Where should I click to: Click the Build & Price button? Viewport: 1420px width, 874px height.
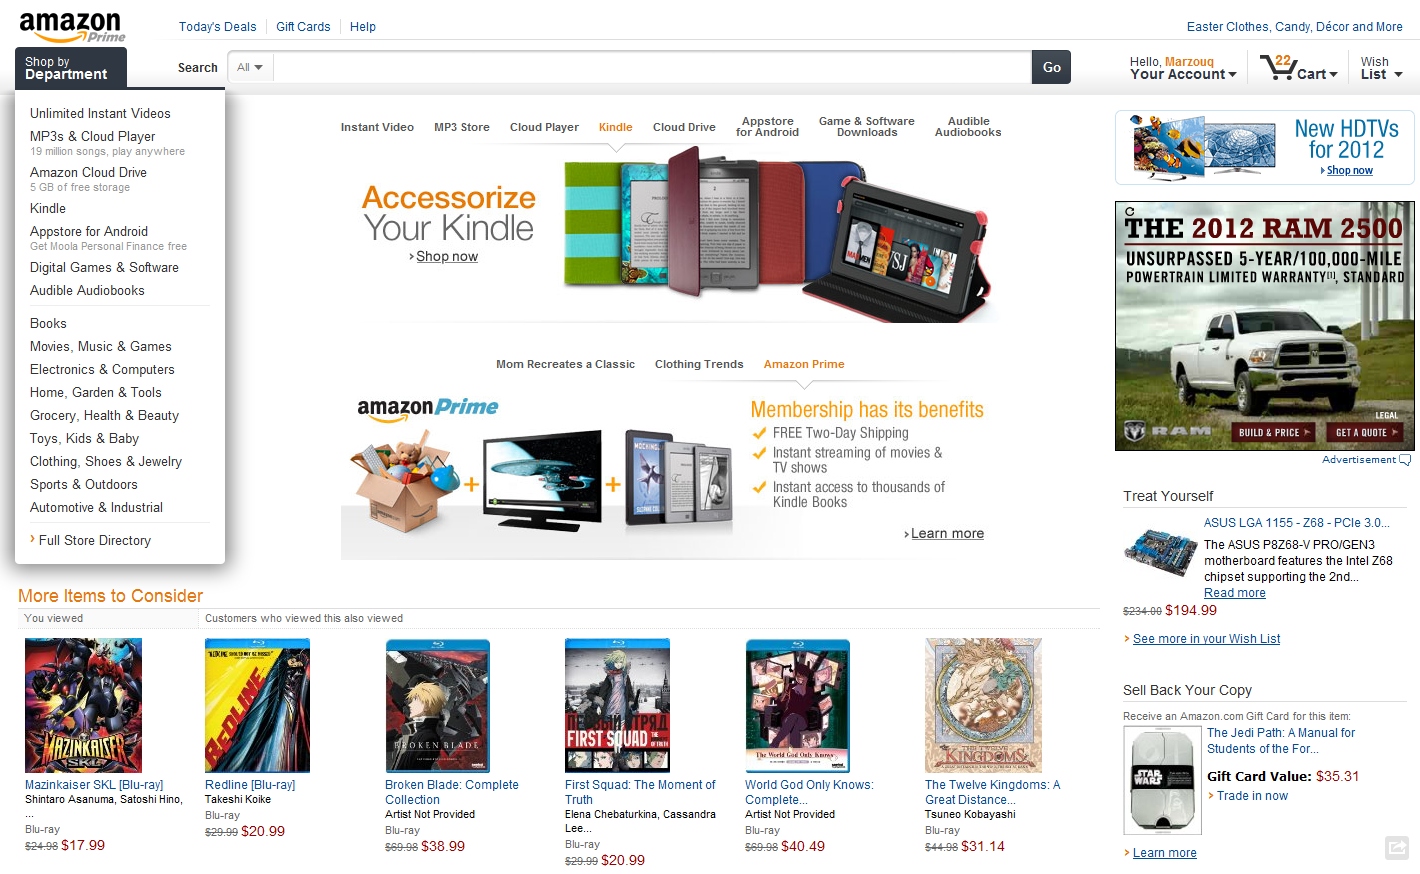1275,432
